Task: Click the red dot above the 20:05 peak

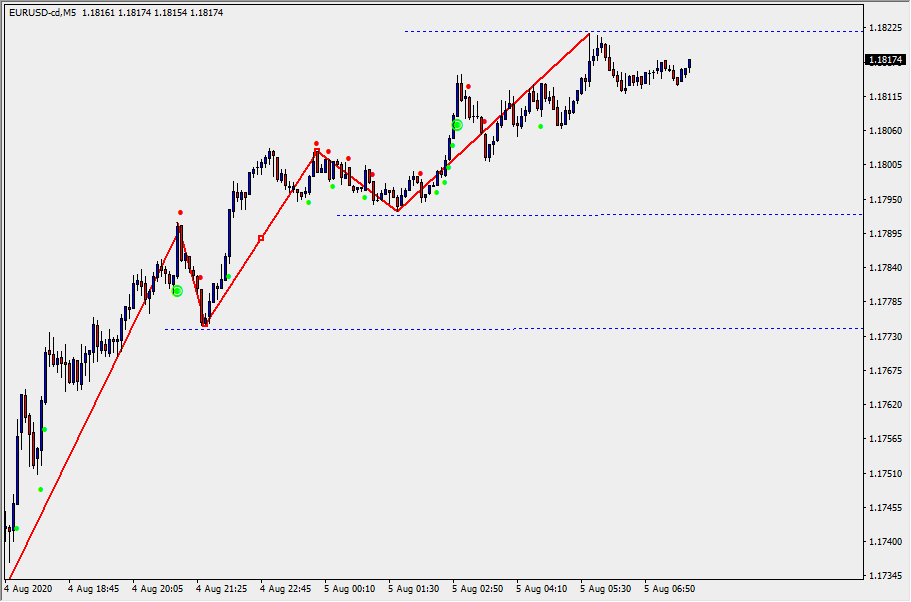Action: tap(181, 212)
